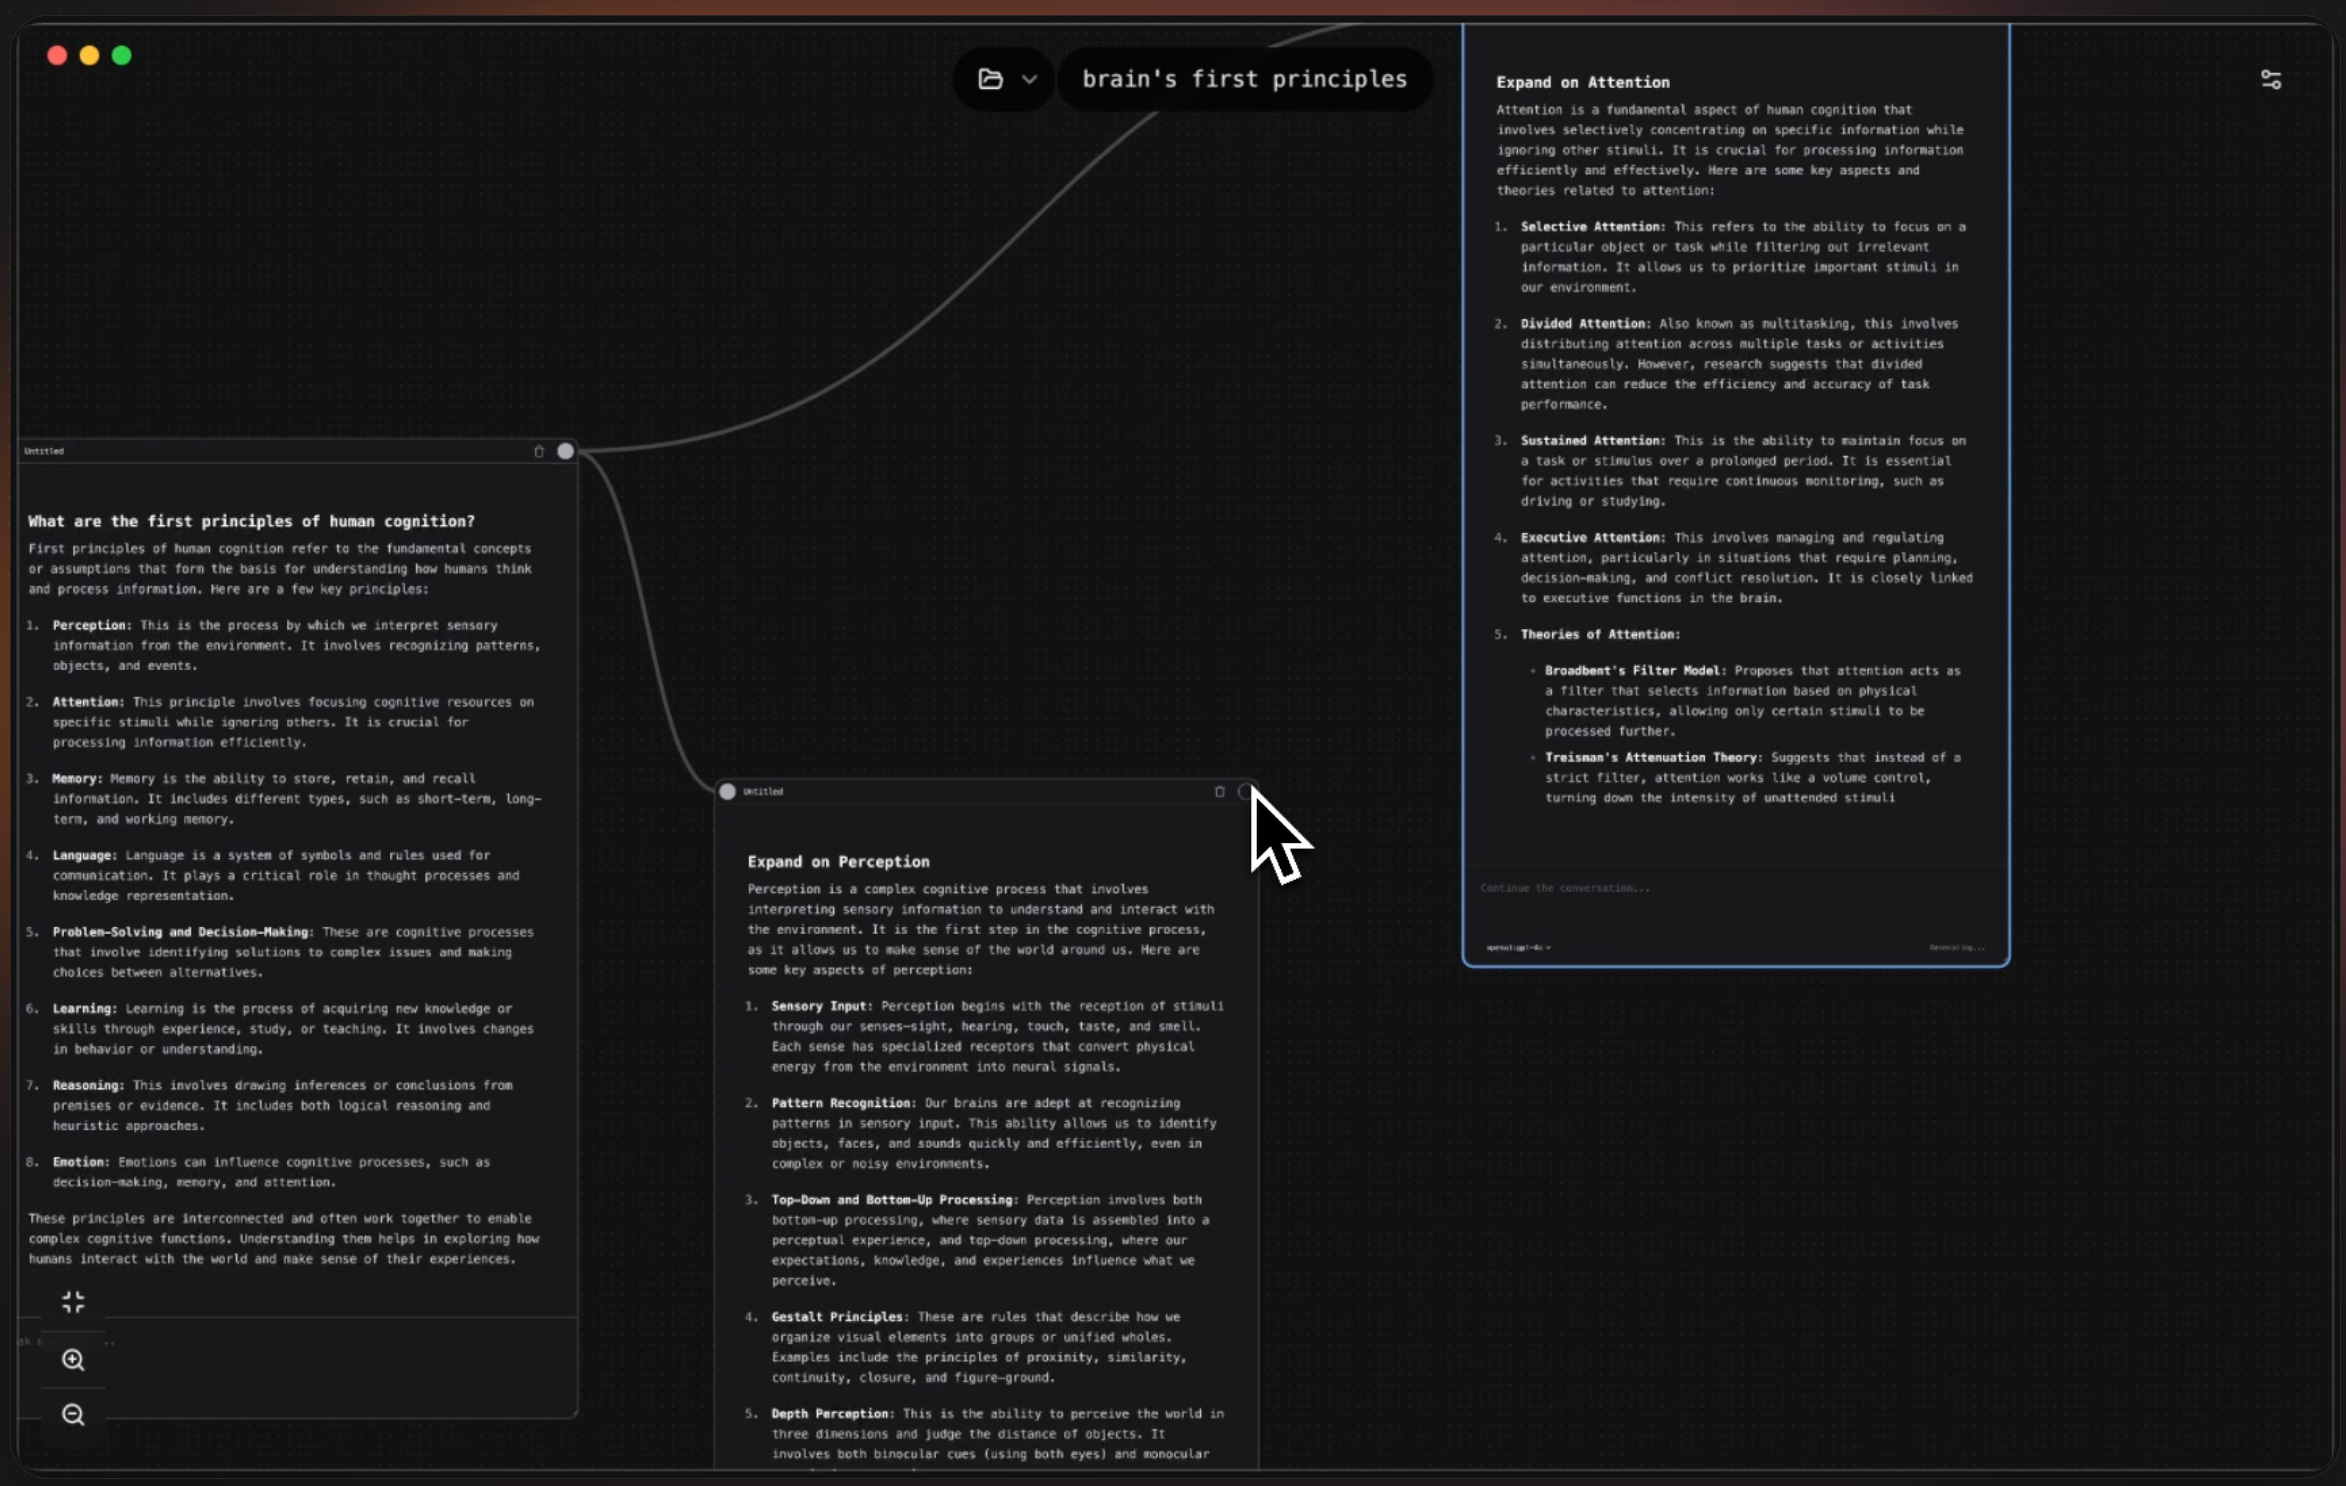Click "Gestalt Principles:" in the Perception node

tap(840, 1317)
